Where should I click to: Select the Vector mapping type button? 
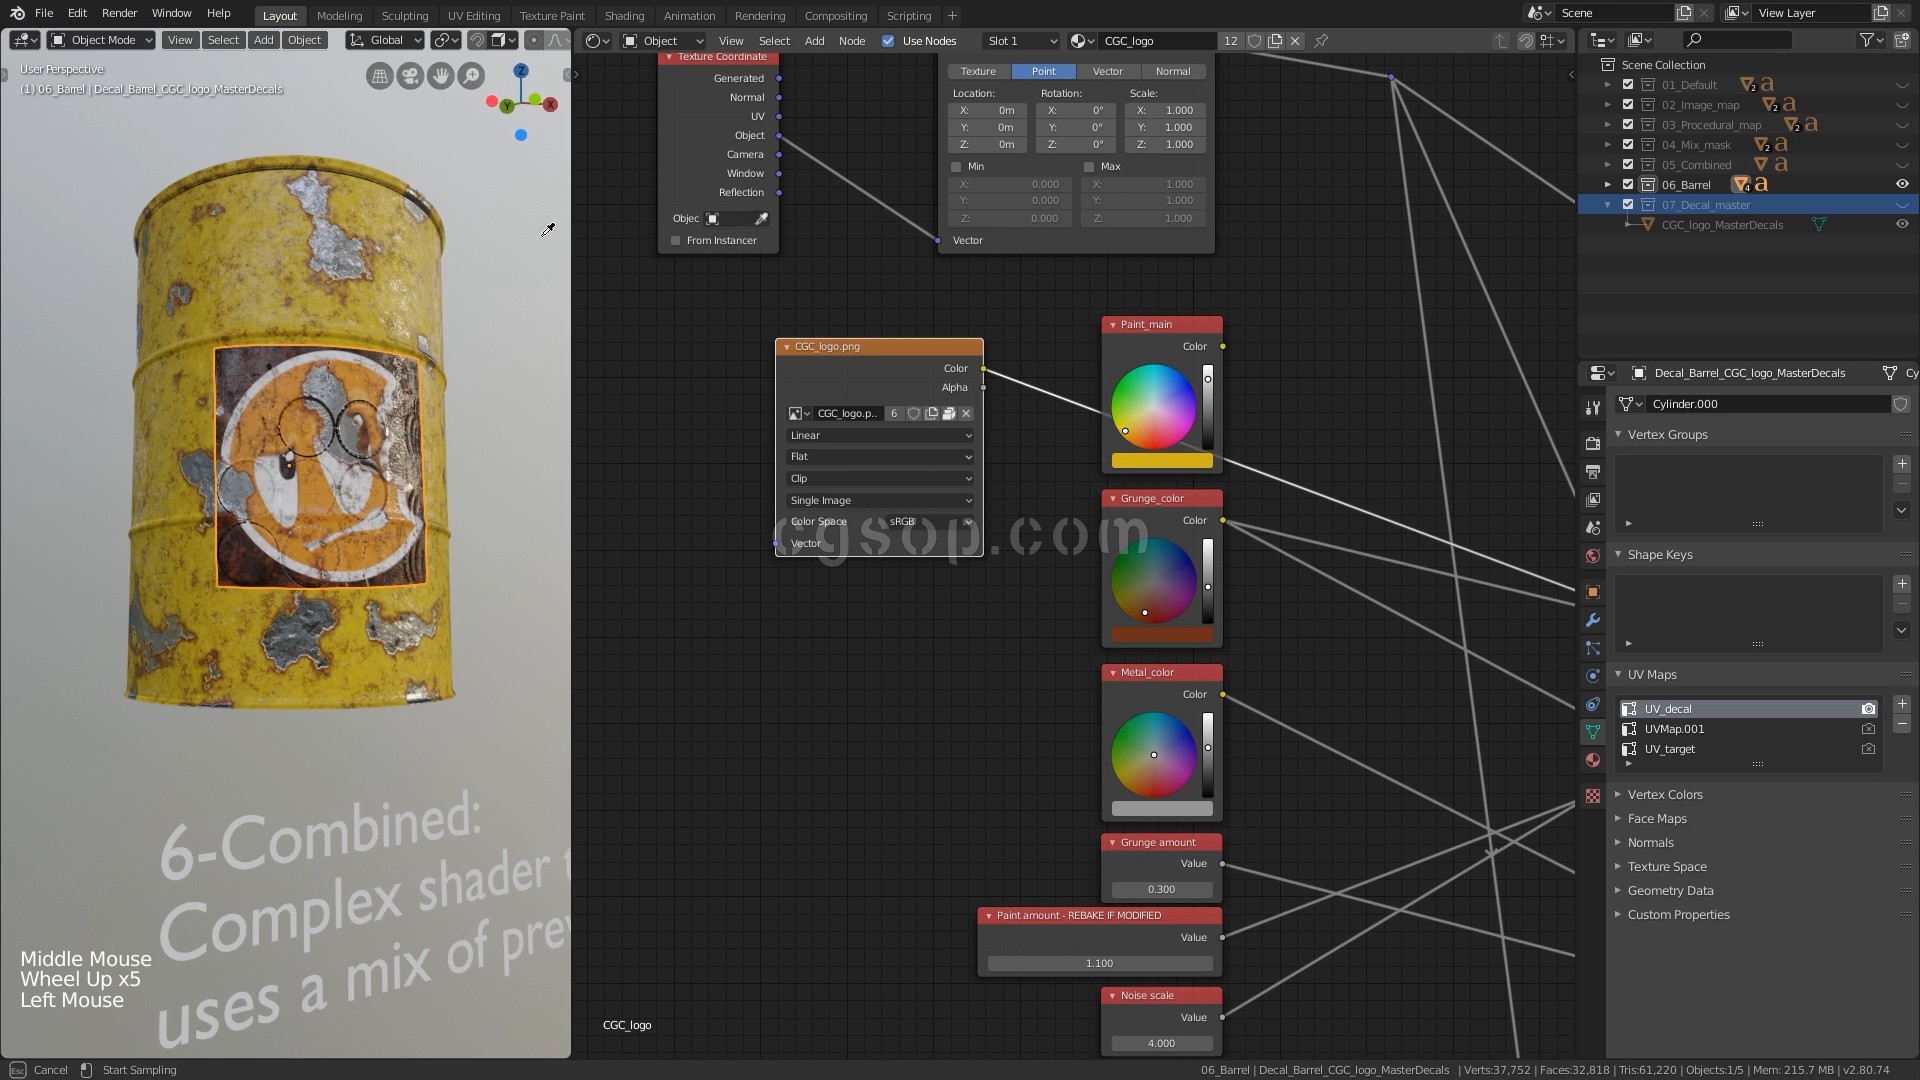[1107, 72]
